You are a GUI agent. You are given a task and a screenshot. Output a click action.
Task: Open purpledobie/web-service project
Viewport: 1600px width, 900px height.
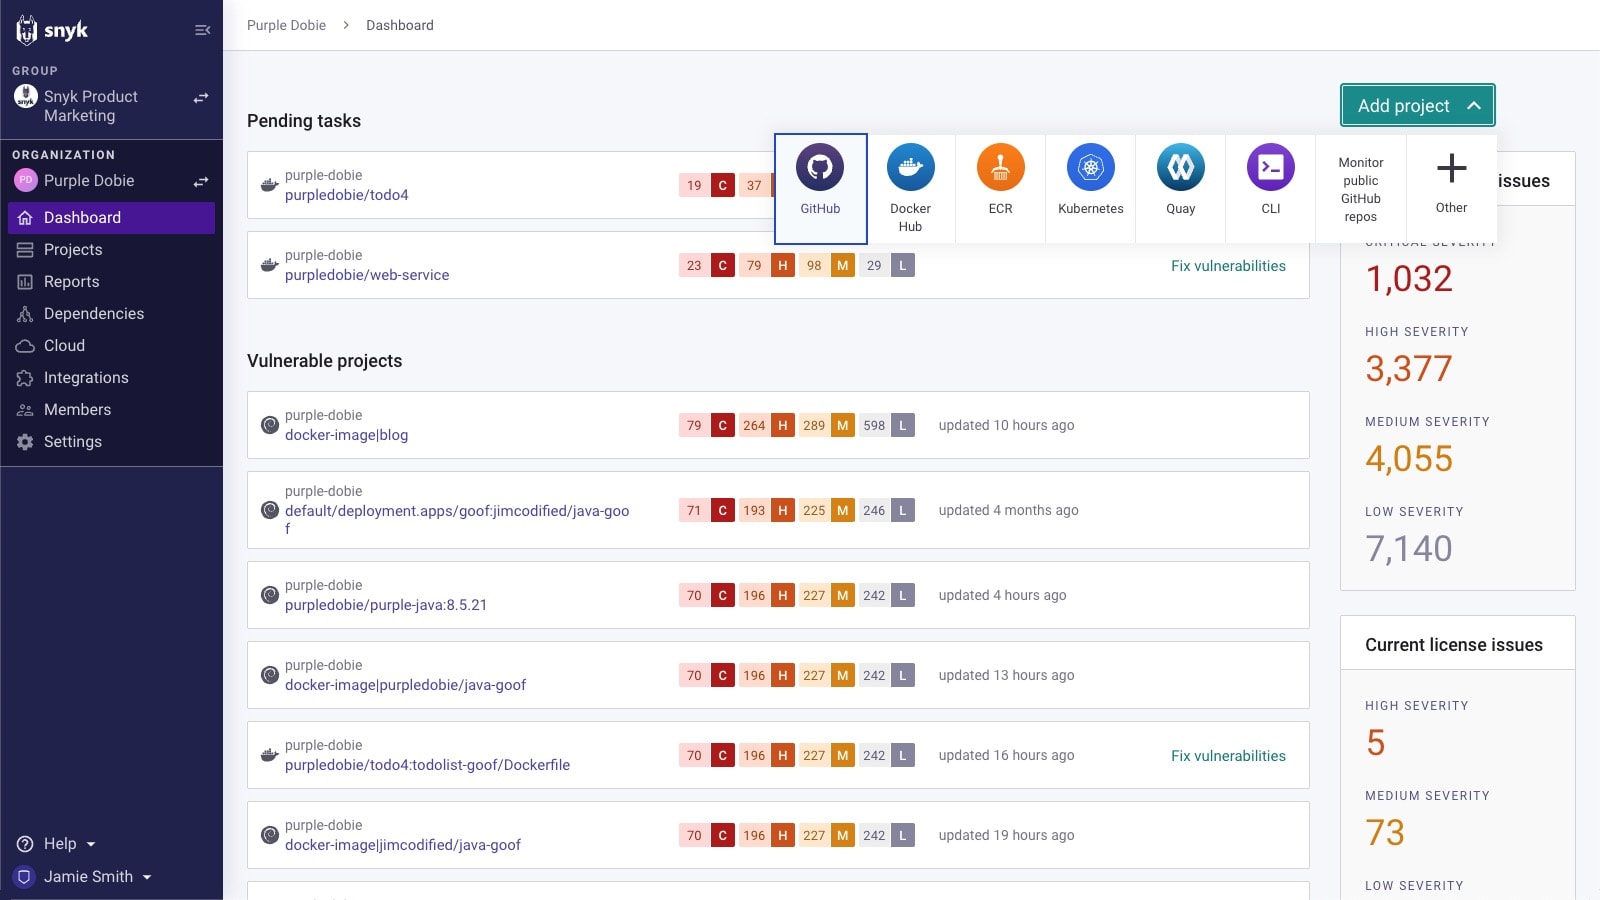click(x=367, y=275)
